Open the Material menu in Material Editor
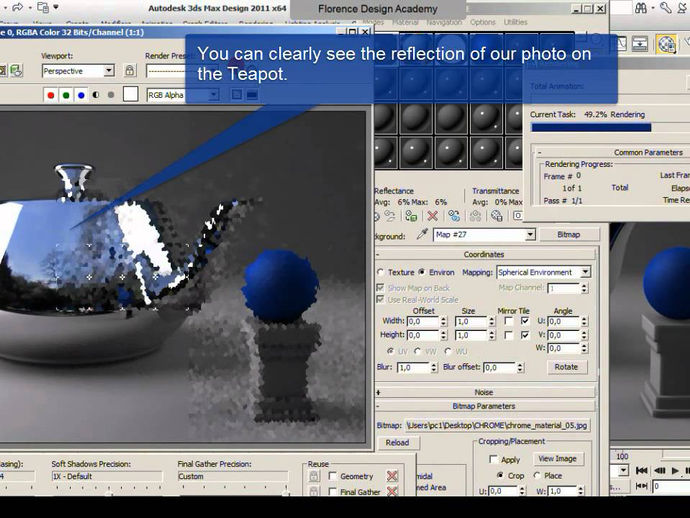Viewport: 690px width, 518px height. (x=405, y=22)
